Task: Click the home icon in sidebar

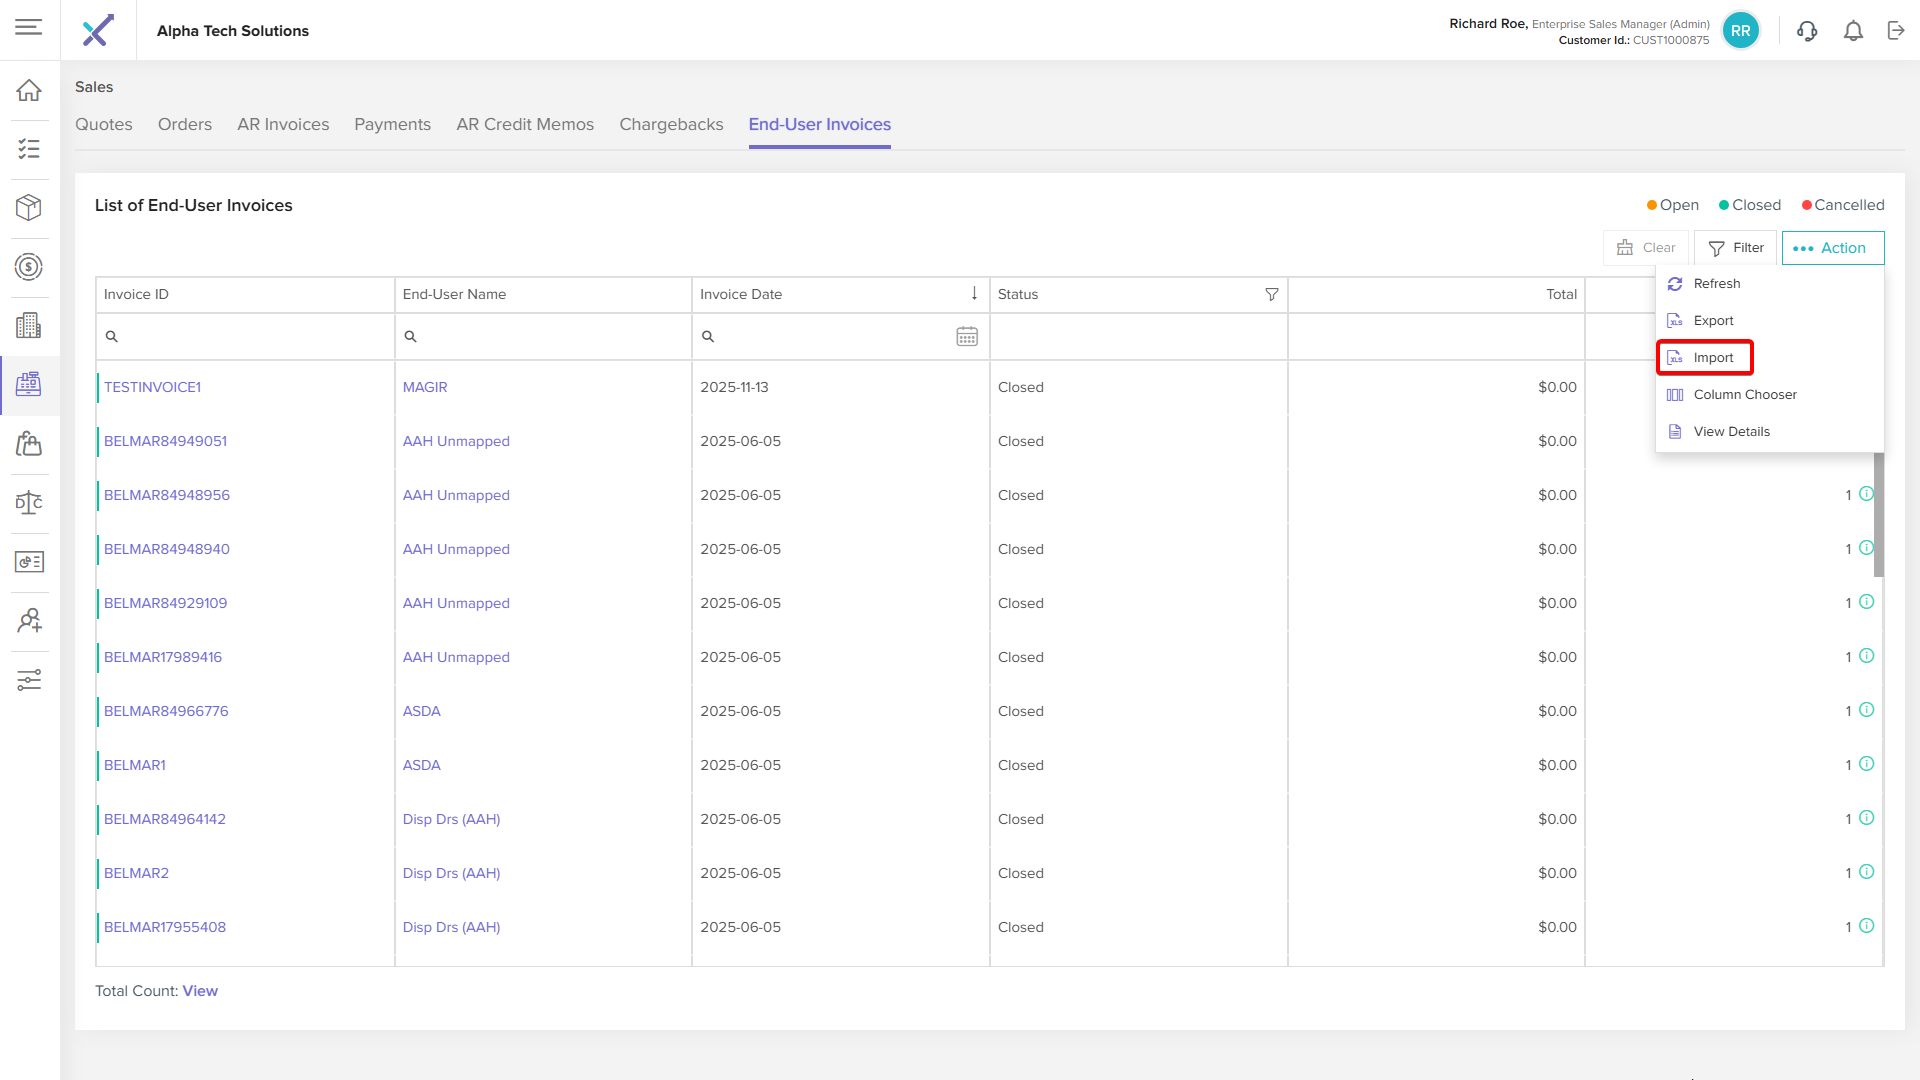Action: pos(29,90)
